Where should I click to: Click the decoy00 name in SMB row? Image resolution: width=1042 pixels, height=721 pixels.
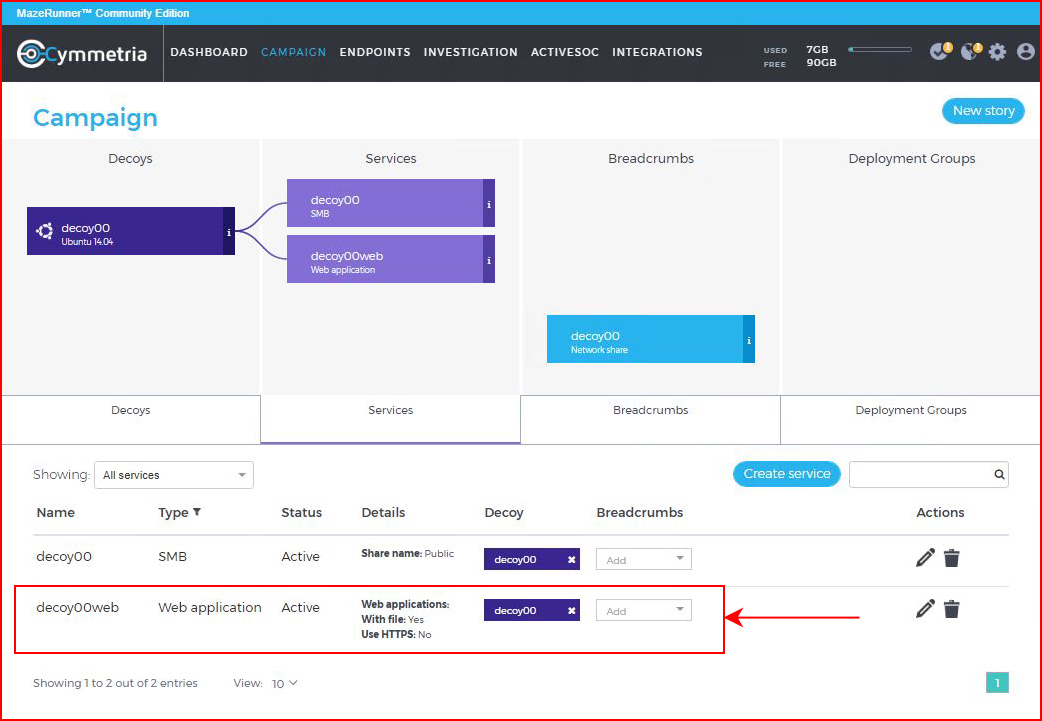click(x=64, y=557)
